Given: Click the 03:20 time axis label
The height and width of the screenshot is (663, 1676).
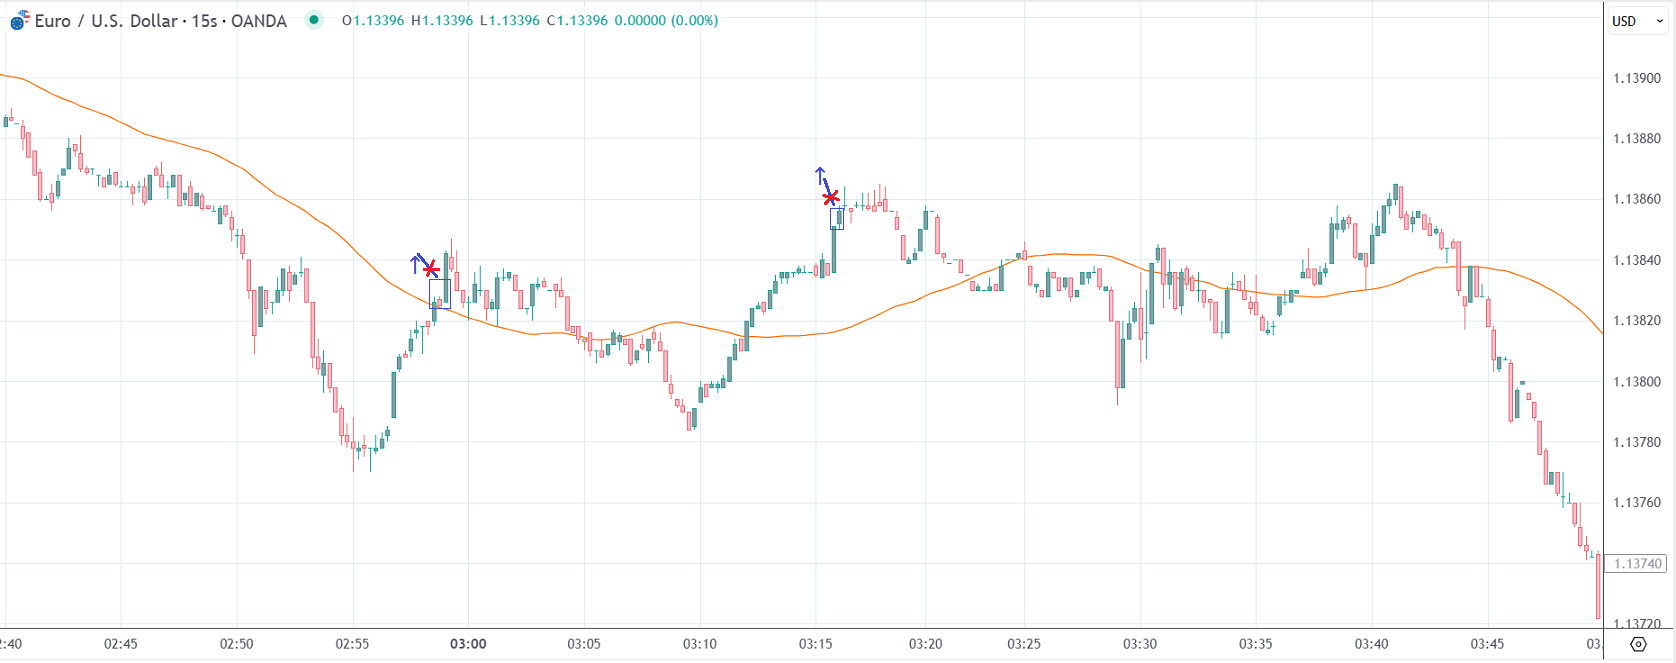Looking at the screenshot, I should (x=925, y=644).
